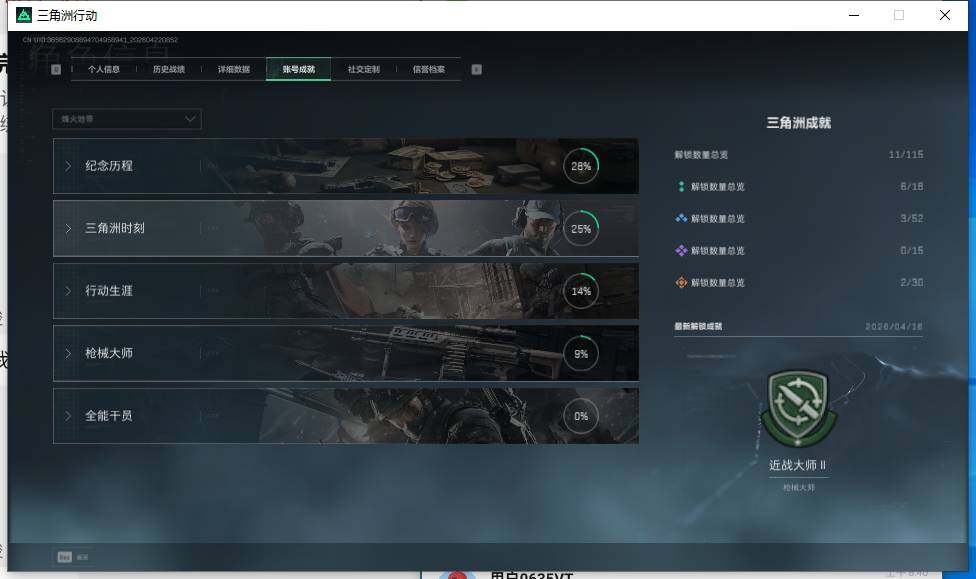Click the 0/15 count value
Viewport: 976px width, 579px height.
coord(911,250)
